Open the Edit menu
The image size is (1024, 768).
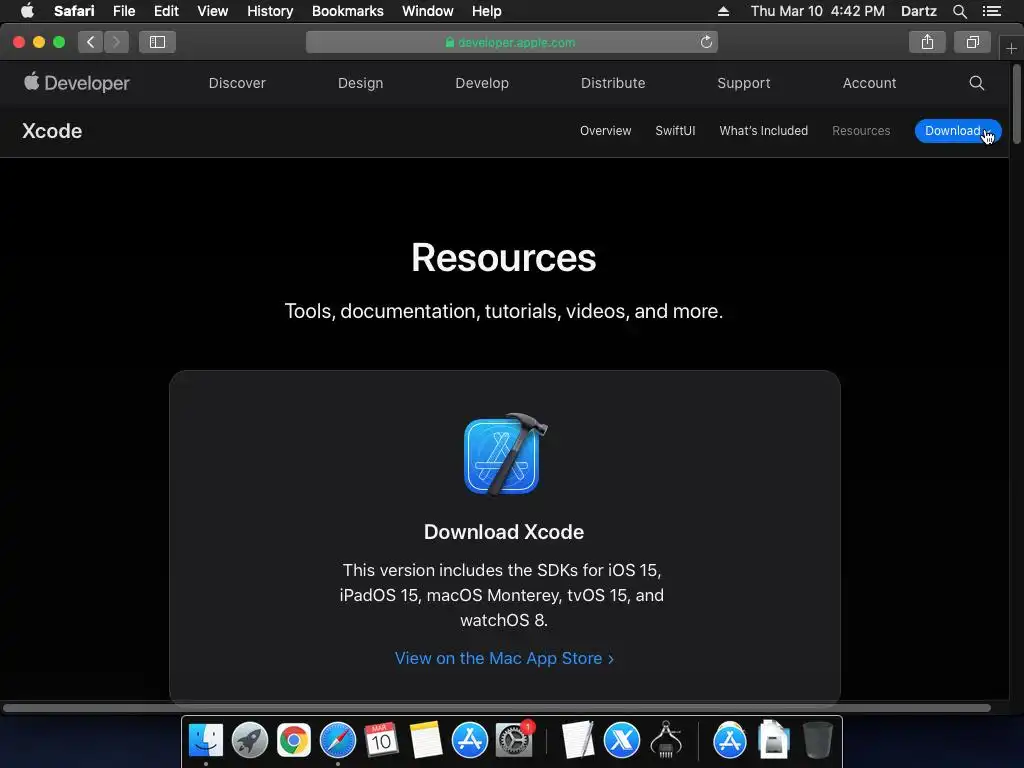click(166, 11)
